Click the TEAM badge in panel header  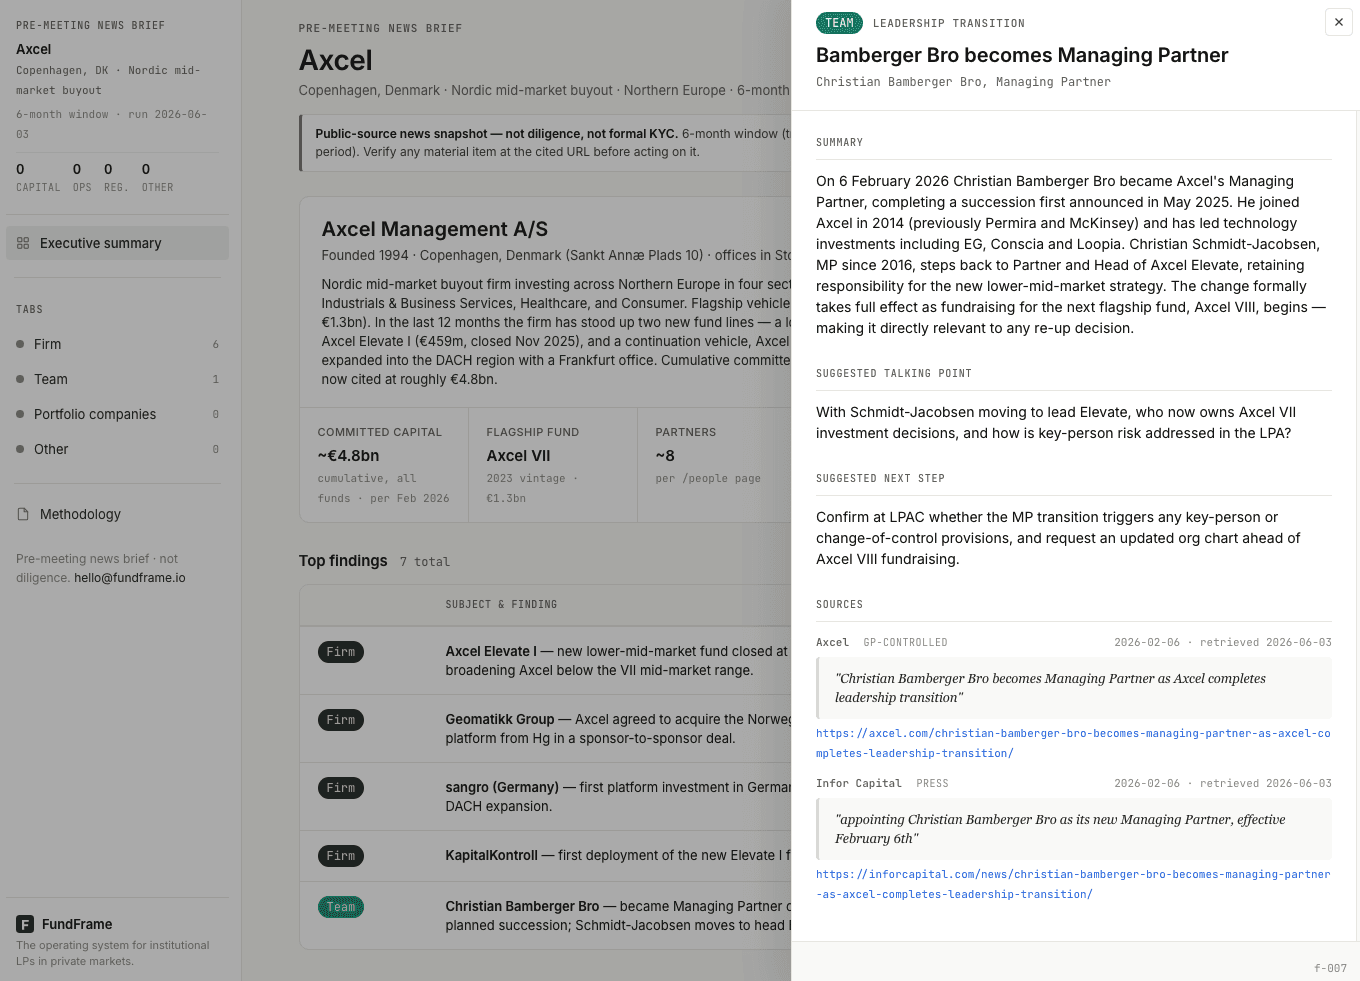click(839, 23)
